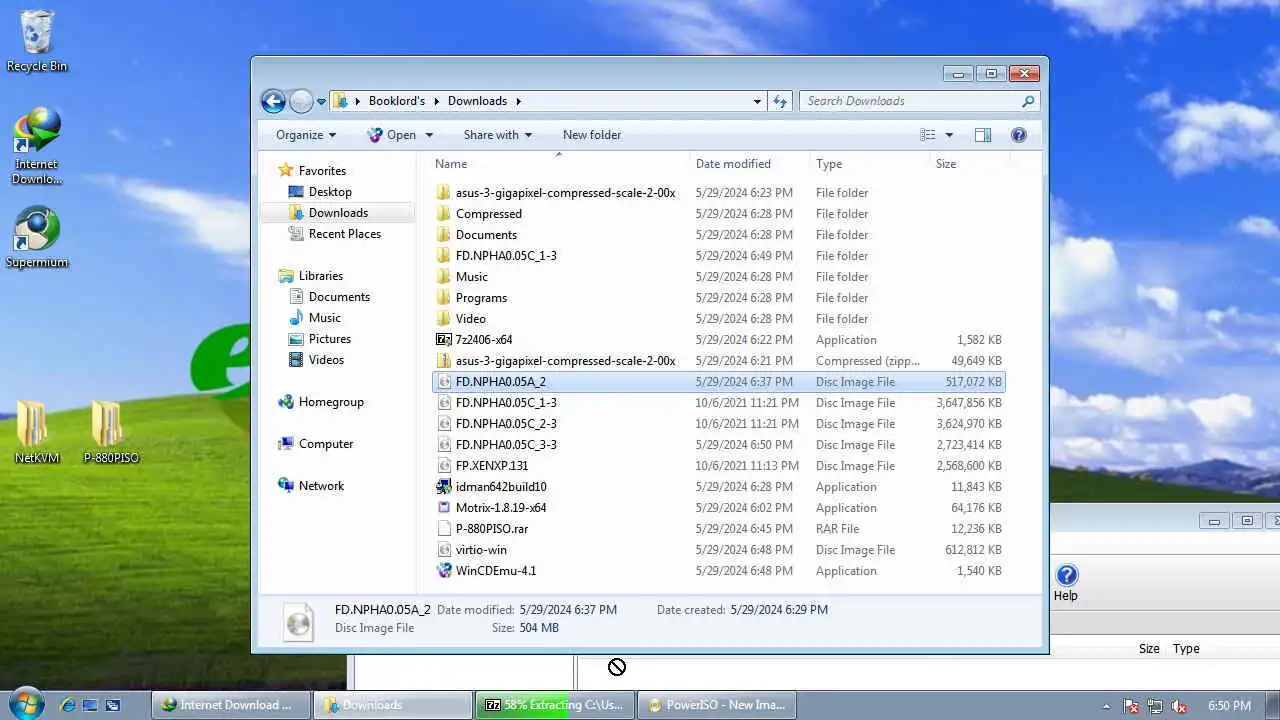Screen dimensions: 1280x720
Task: Click the search magnifier icon
Action: pyautogui.click(x=1027, y=101)
